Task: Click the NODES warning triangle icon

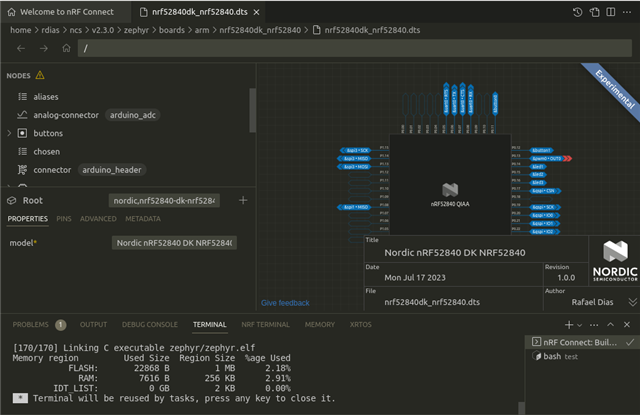Action: click(x=40, y=75)
